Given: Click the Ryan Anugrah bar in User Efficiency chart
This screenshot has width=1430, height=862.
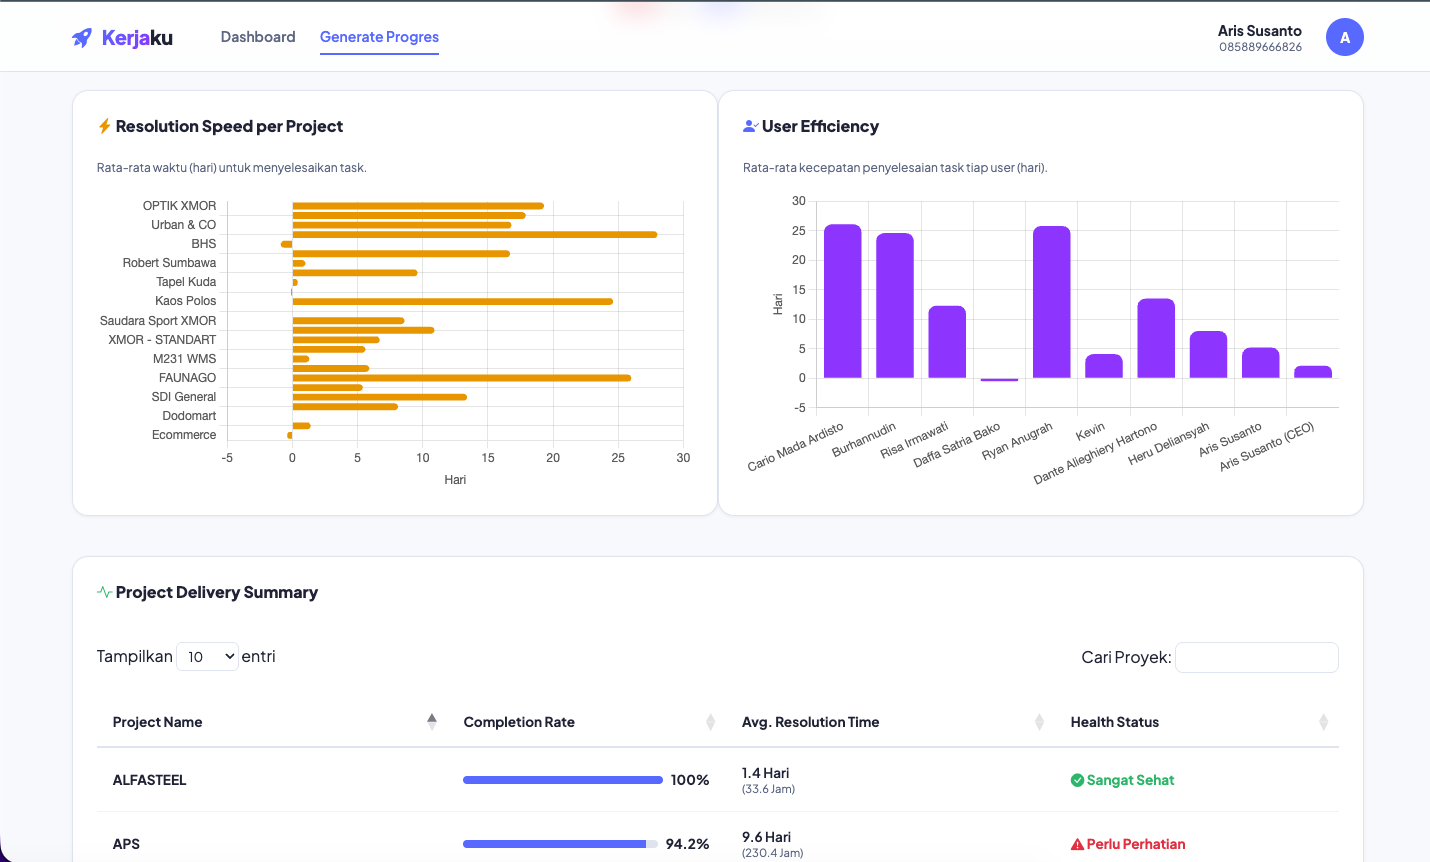Looking at the screenshot, I should (1051, 302).
